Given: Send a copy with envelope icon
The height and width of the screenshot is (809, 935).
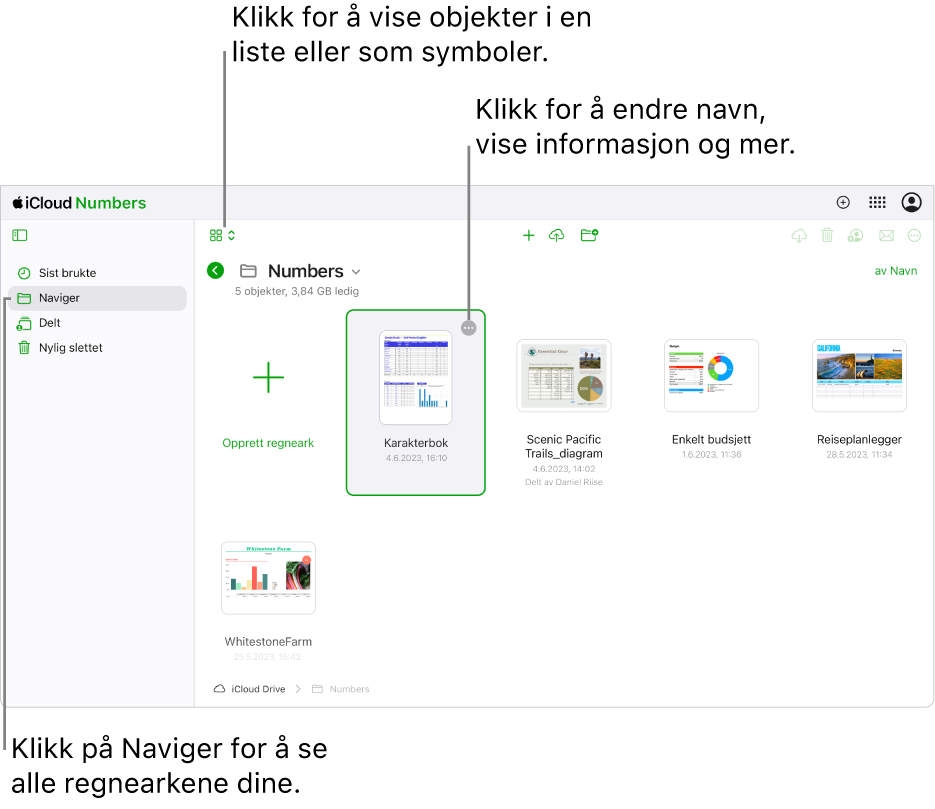Looking at the screenshot, I should click(x=887, y=235).
